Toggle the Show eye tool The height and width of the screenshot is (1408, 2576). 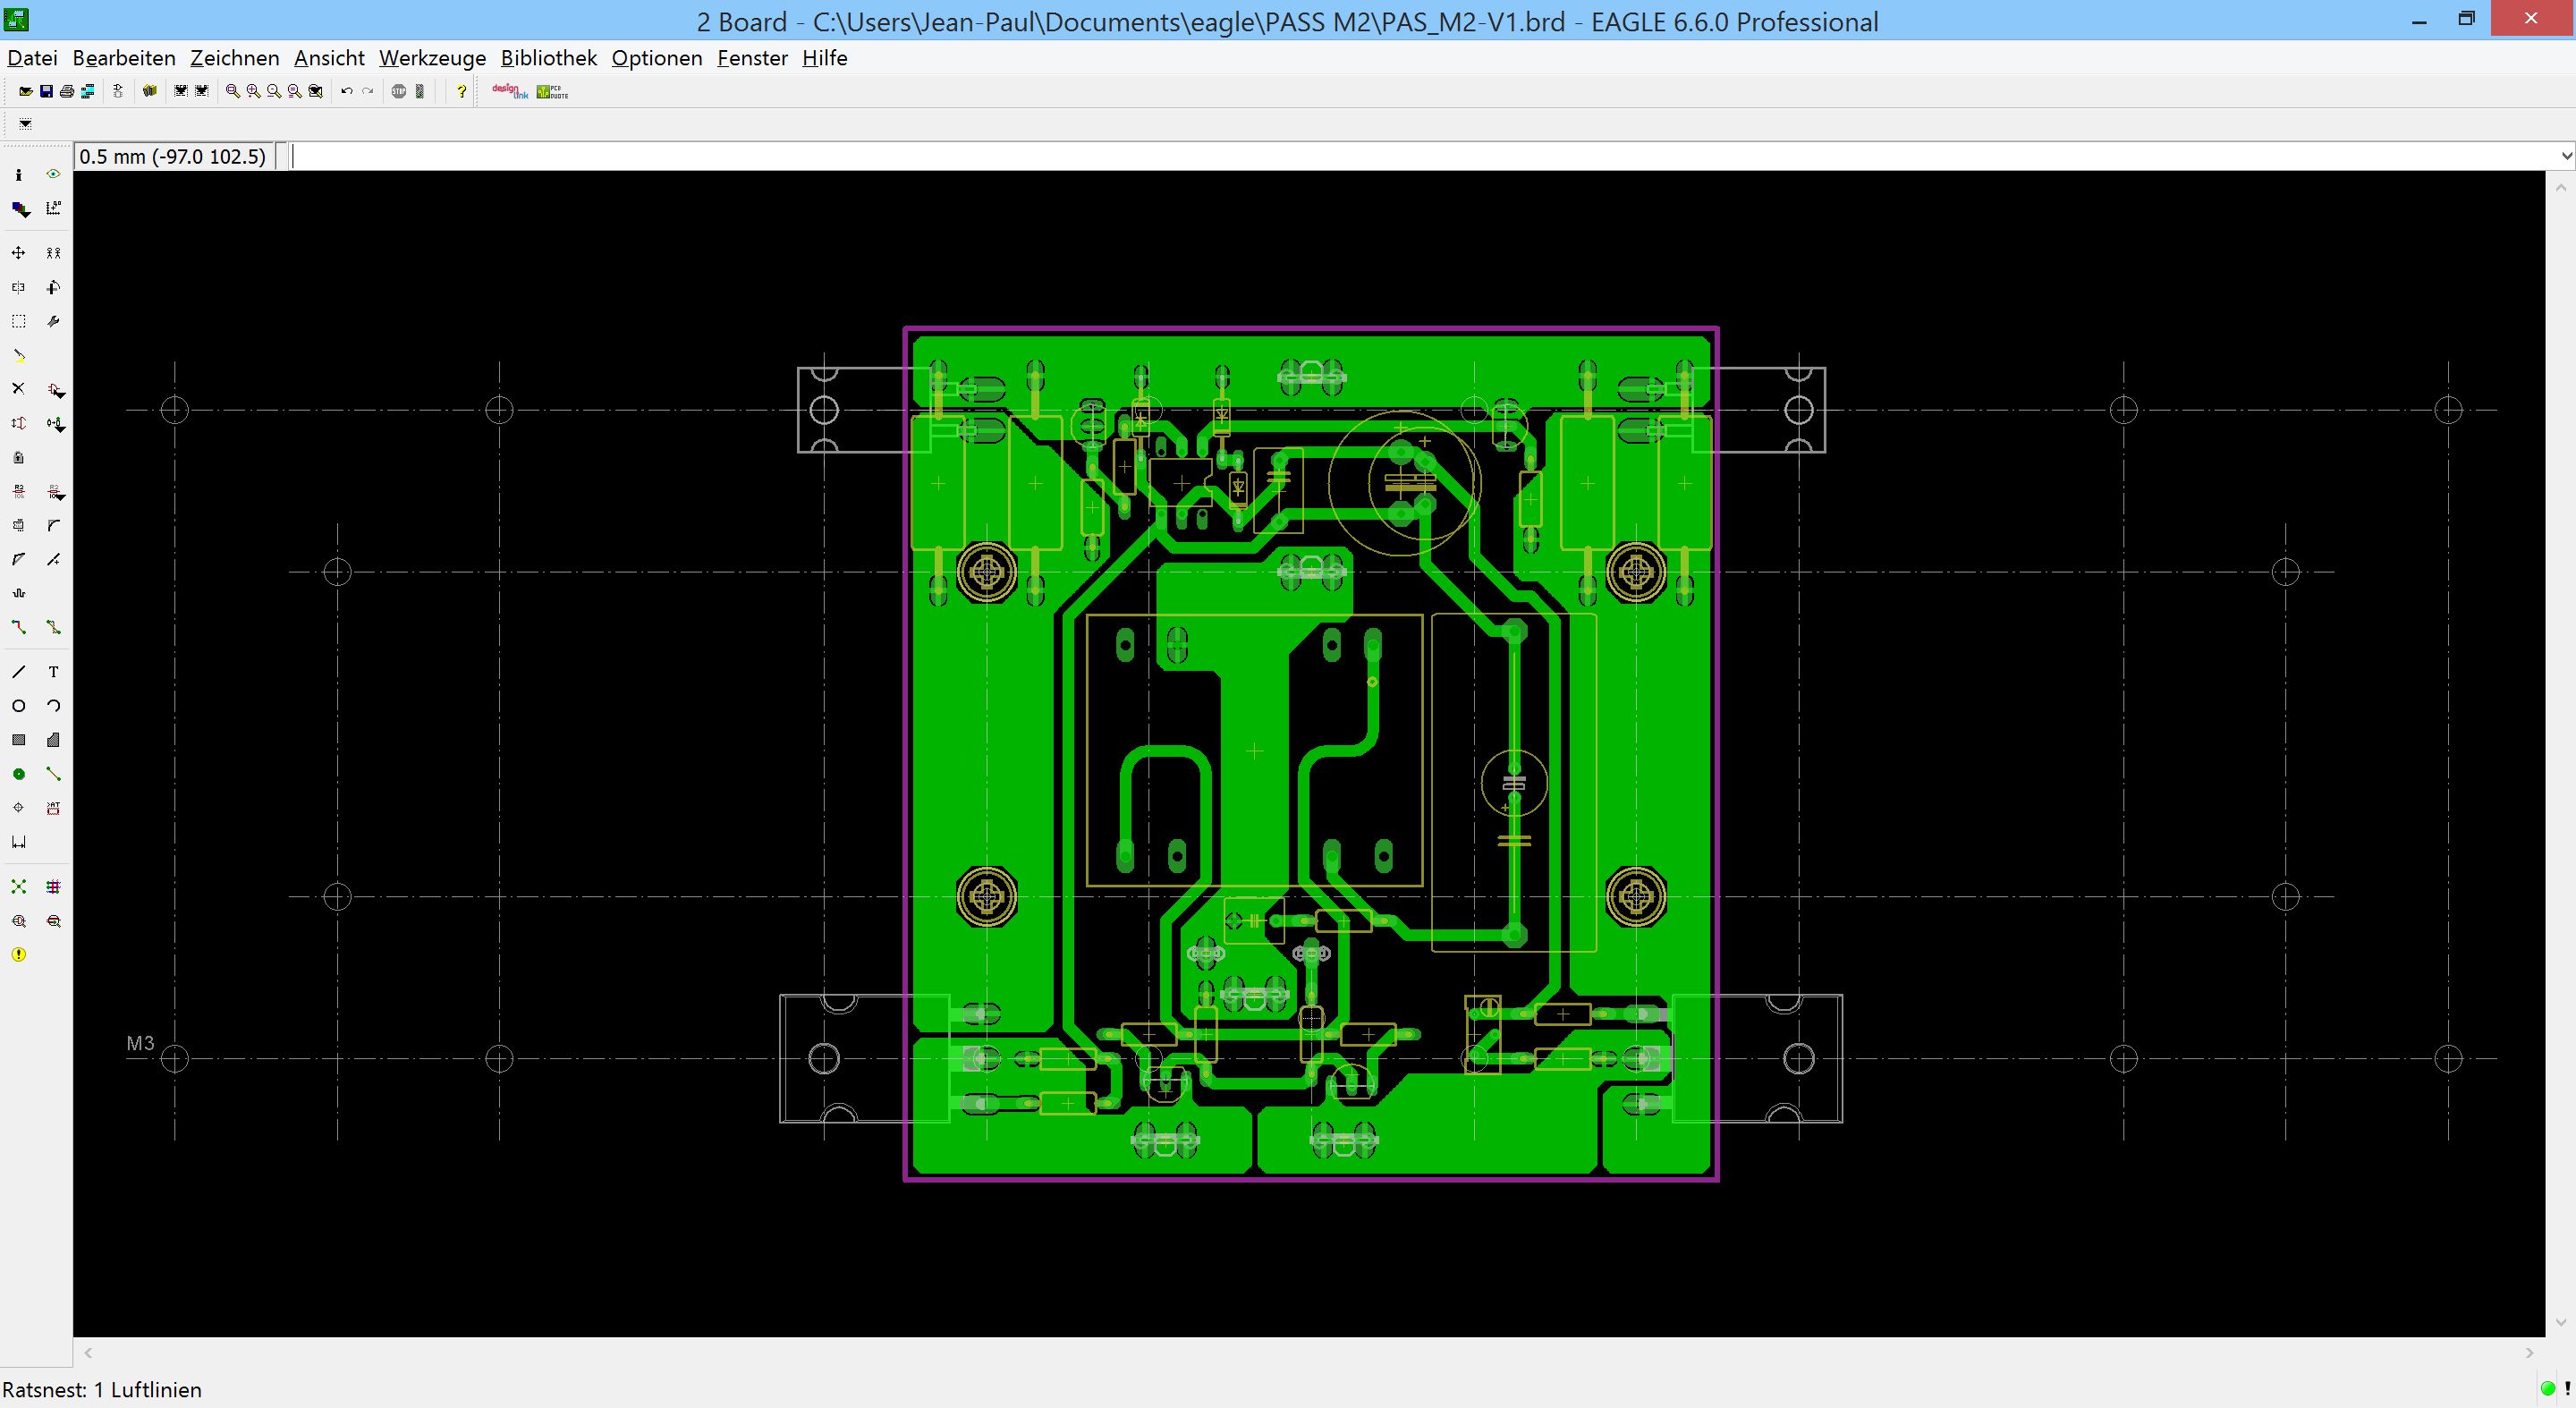pyautogui.click(x=54, y=174)
